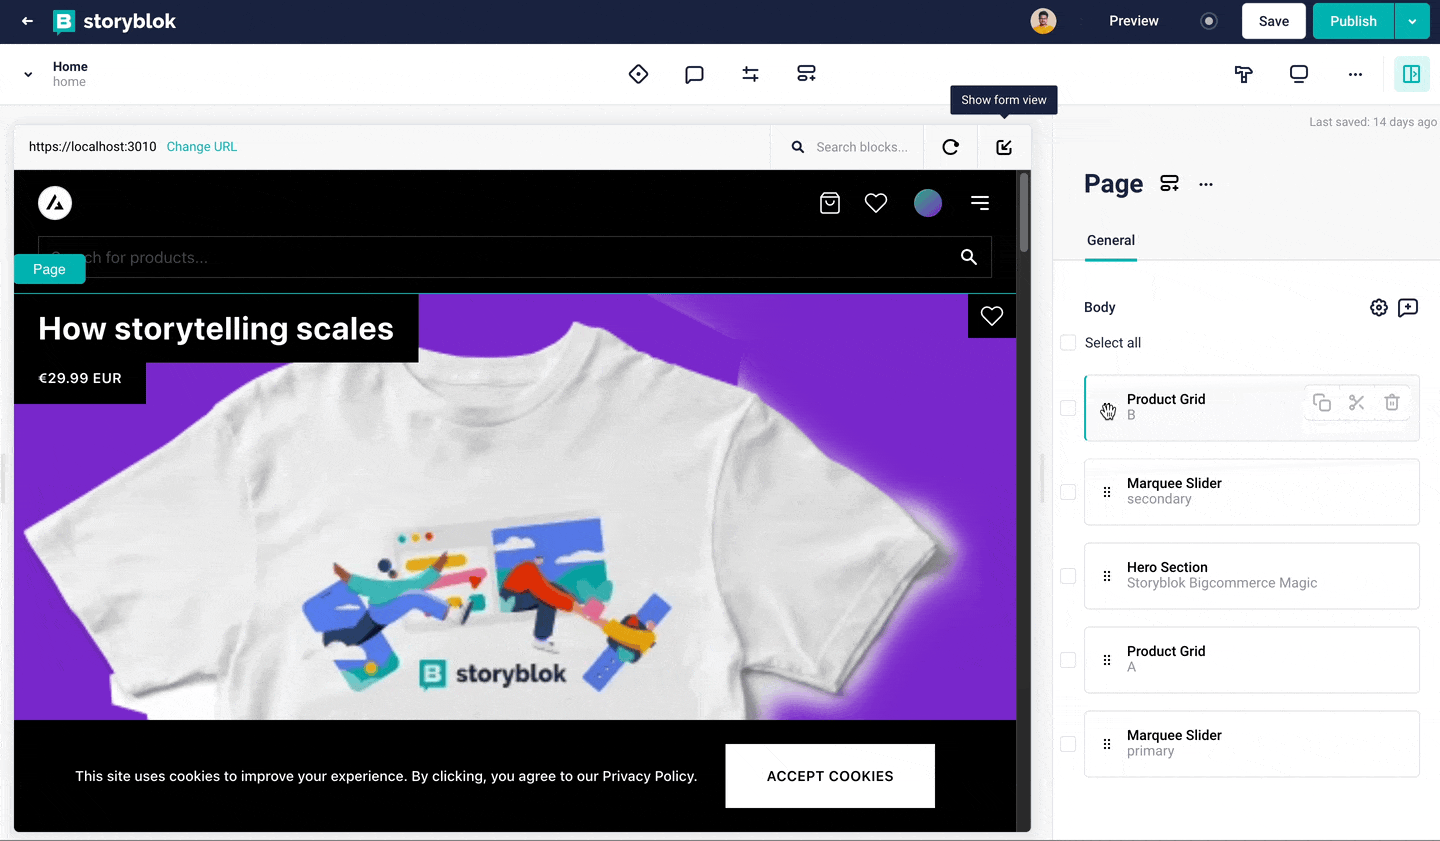Open the Marquee Slider primary block

pyautogui.click(x=1252, y=744)
